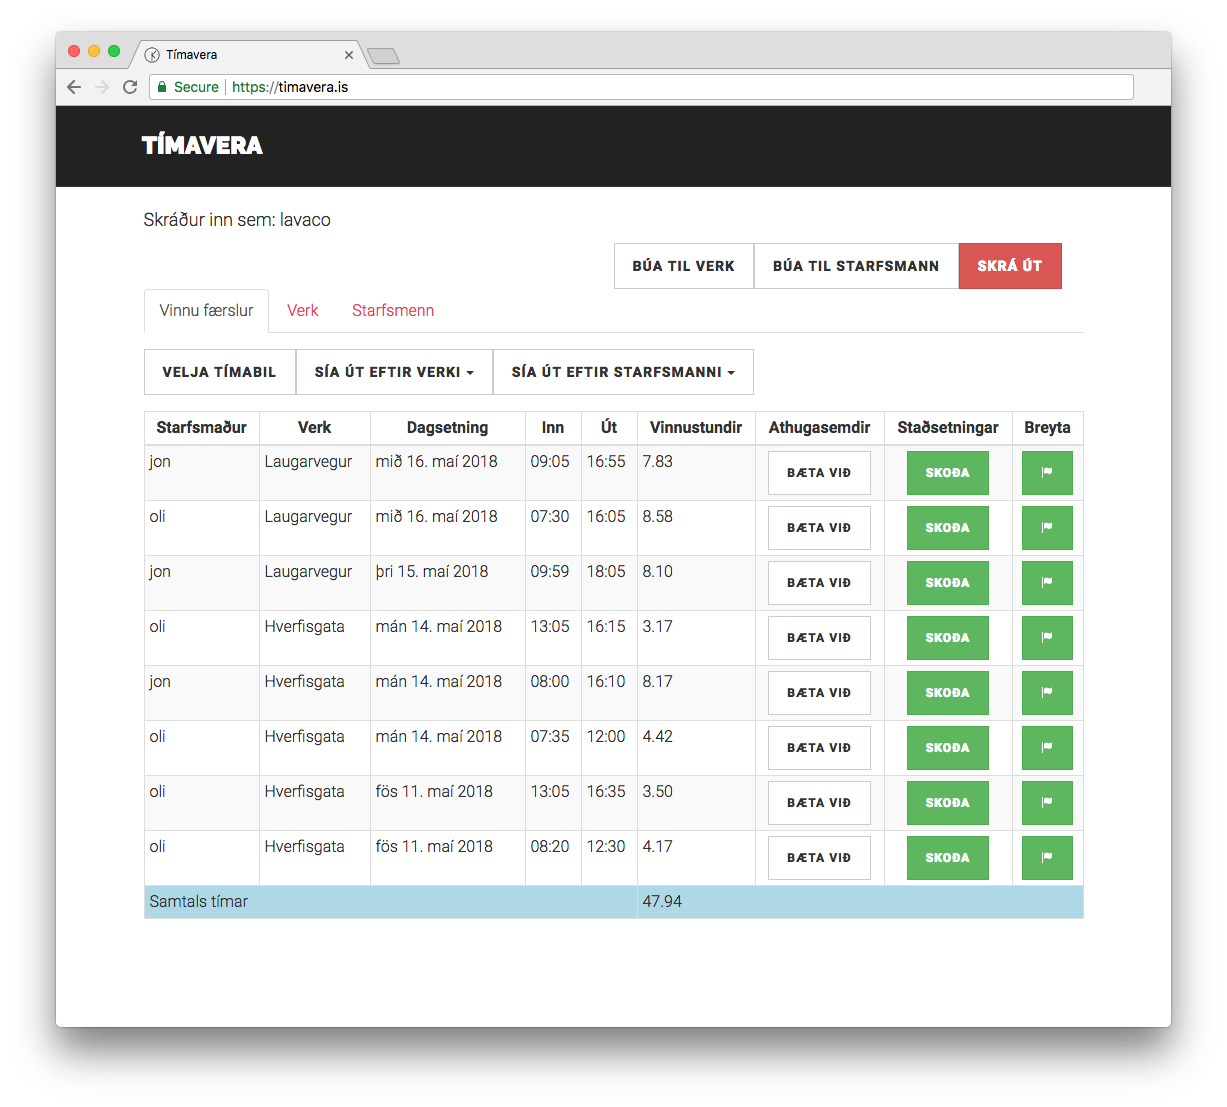Click Bæta við for oli 13:05–16:35 row

[x=819, y=803]
